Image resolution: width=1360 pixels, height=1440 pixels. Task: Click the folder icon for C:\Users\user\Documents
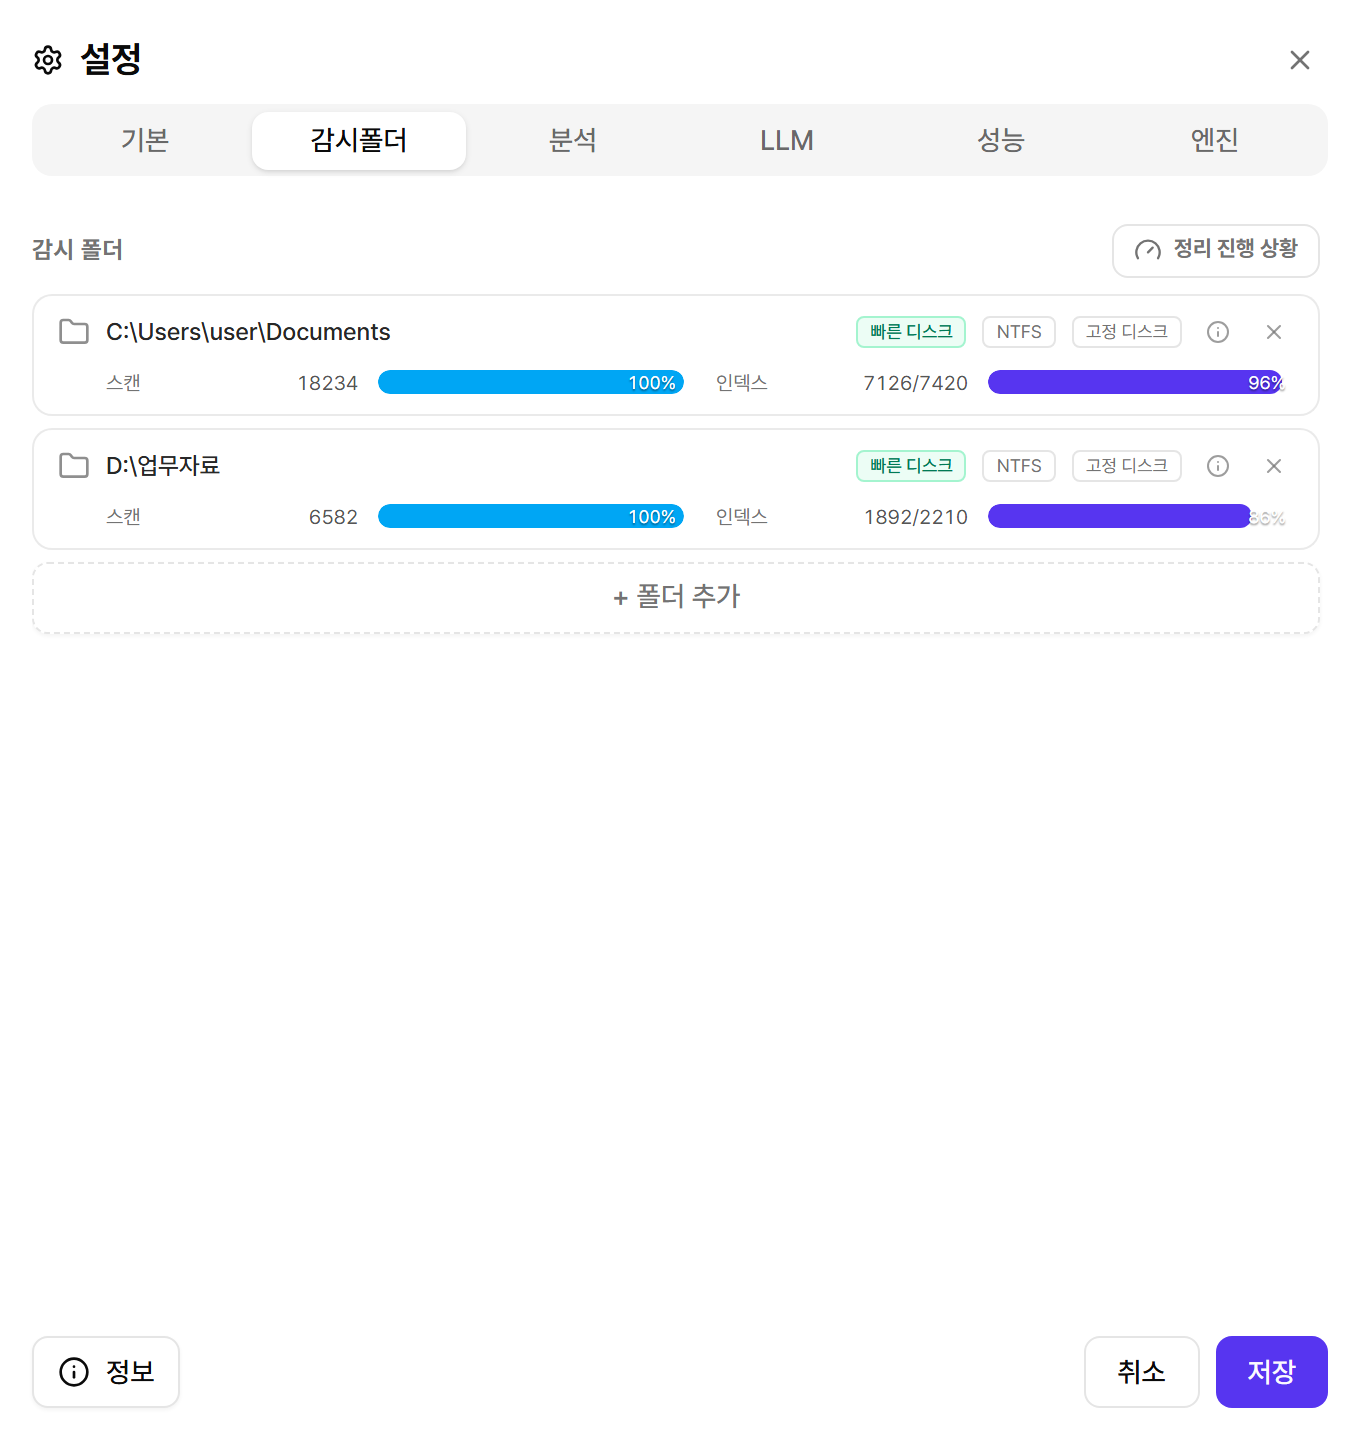[74, 332]
